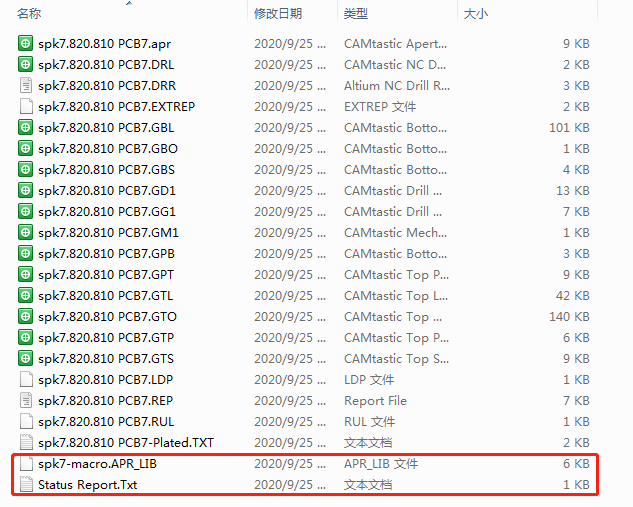Image resolution: width=633 pixels, height=507 pixels.
Task: Click the sort arrow above 名称 column
Action: pyautogui.click(x=129, y=3)
